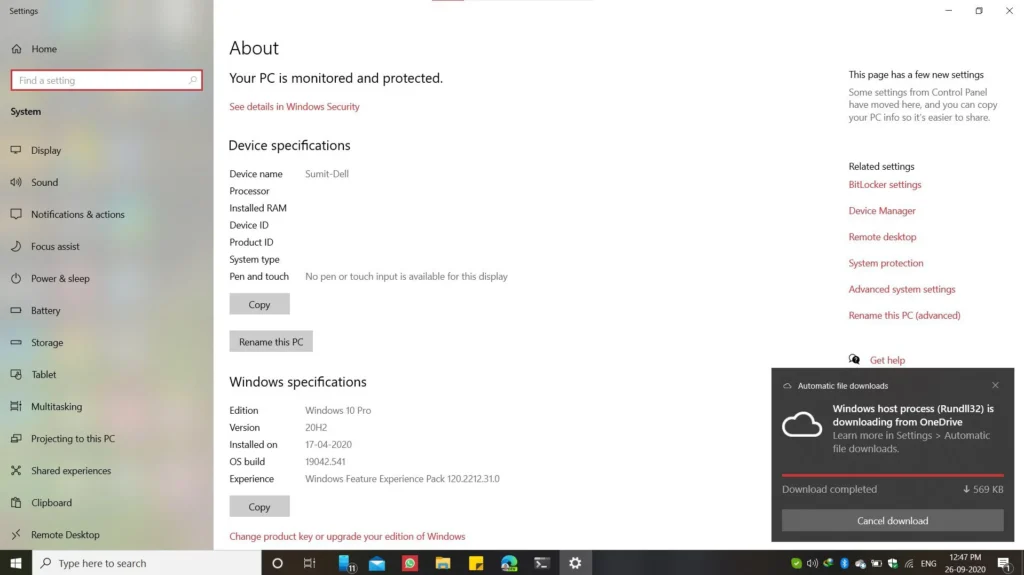Click the ENG language indicator
The width and height of the screenshot is (1024, 575).
(x=928, y=563)
